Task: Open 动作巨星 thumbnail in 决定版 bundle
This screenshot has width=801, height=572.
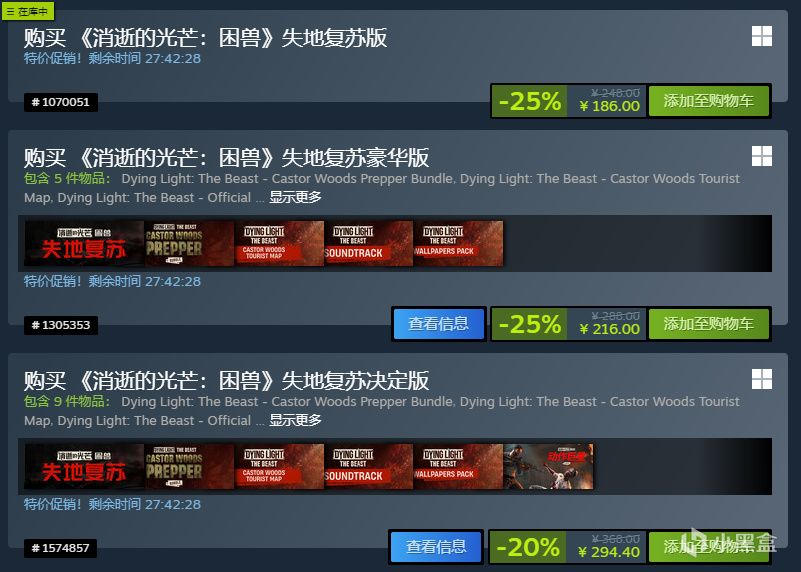Action: (549, 466)
